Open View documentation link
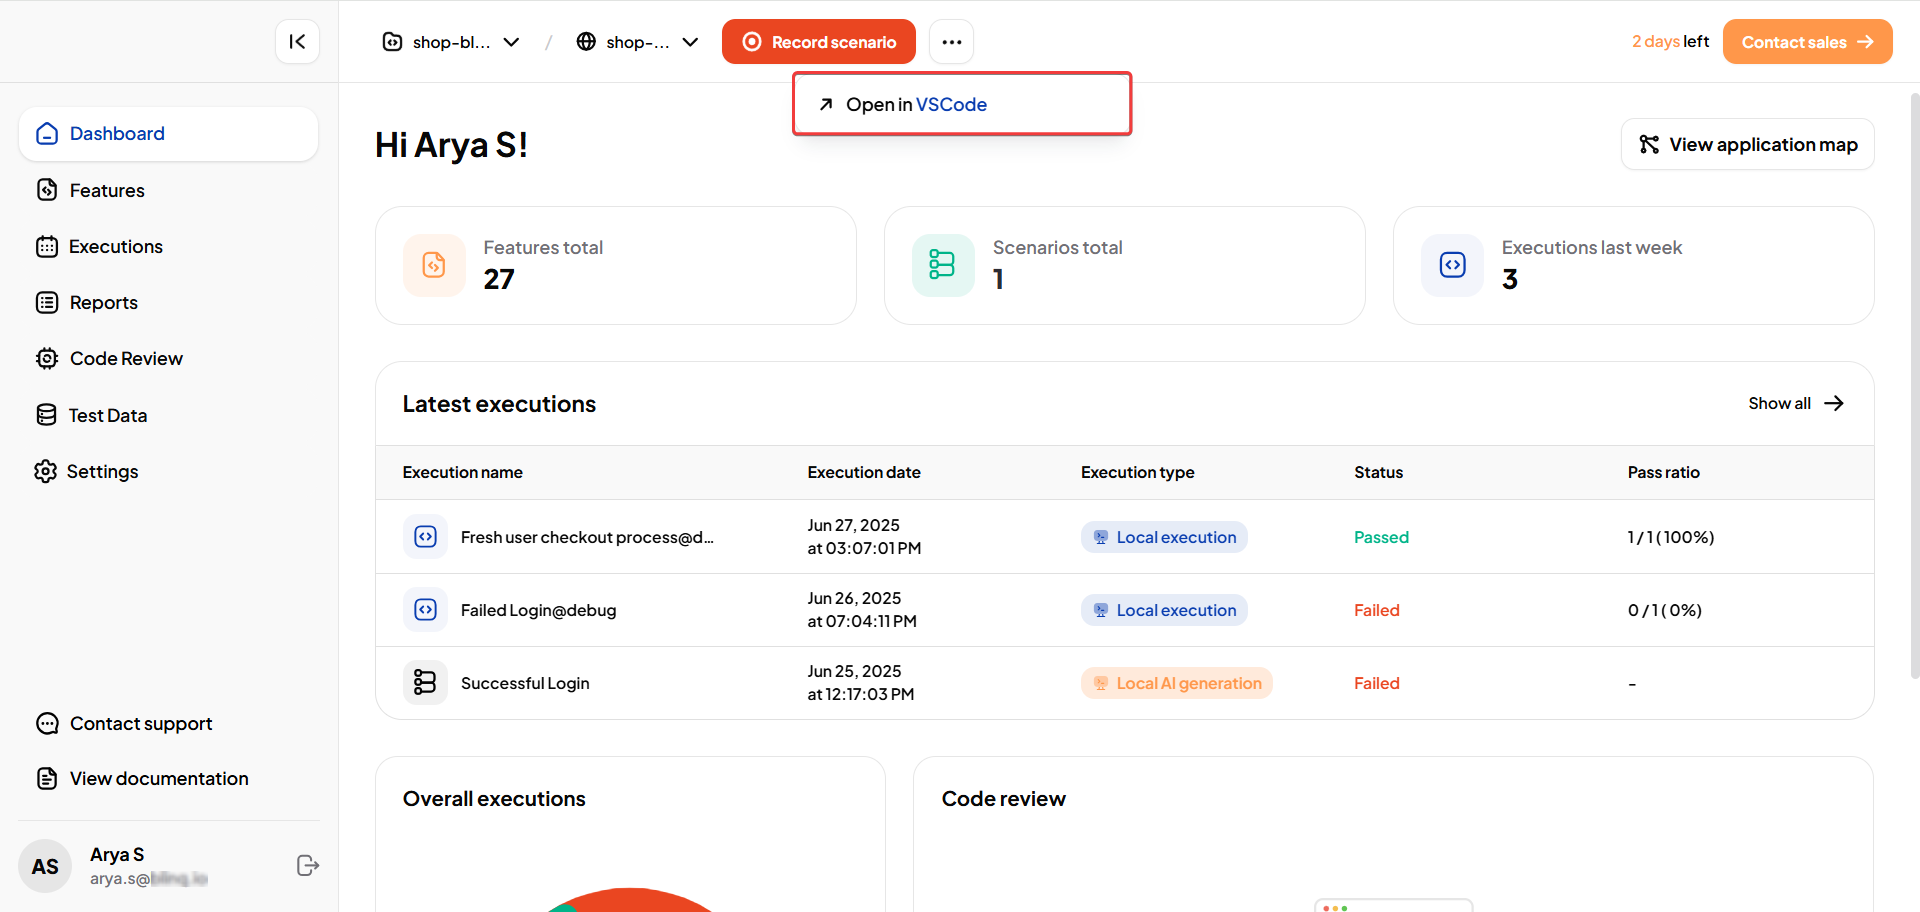Image resolution: width=1920 pixels, height=912 pixels. point(159,779)
